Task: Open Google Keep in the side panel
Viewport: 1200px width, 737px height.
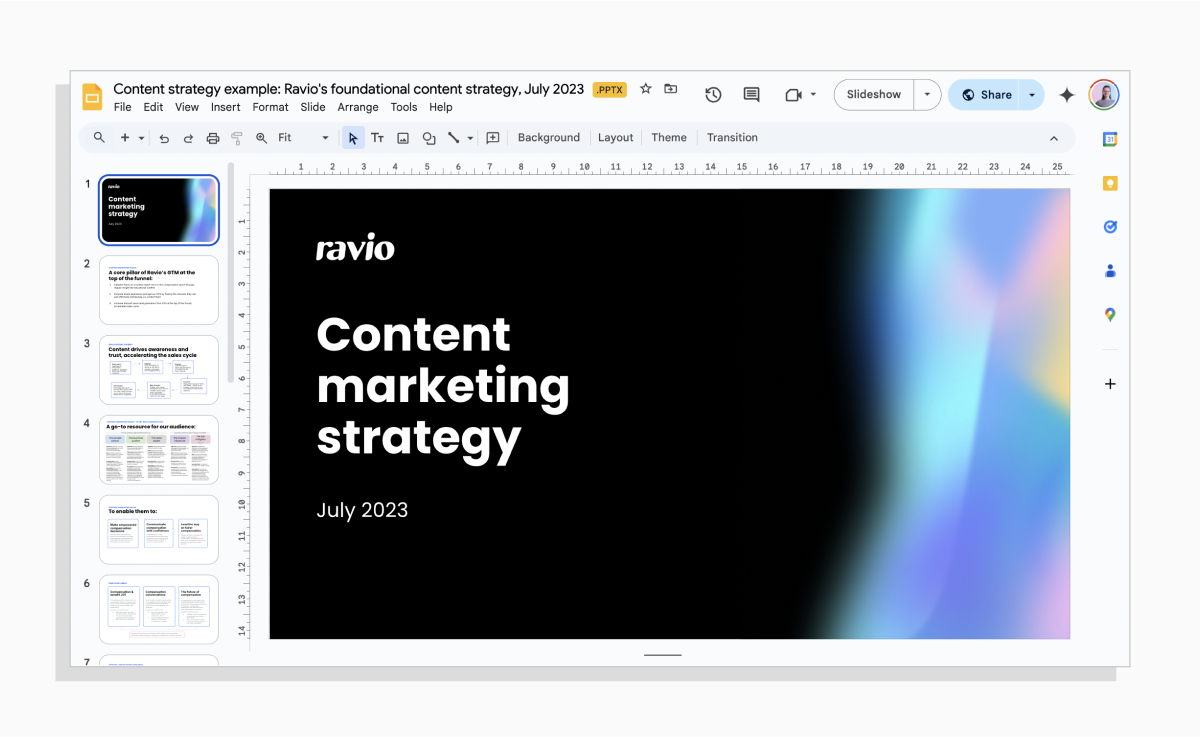Action: point(1110,183)
